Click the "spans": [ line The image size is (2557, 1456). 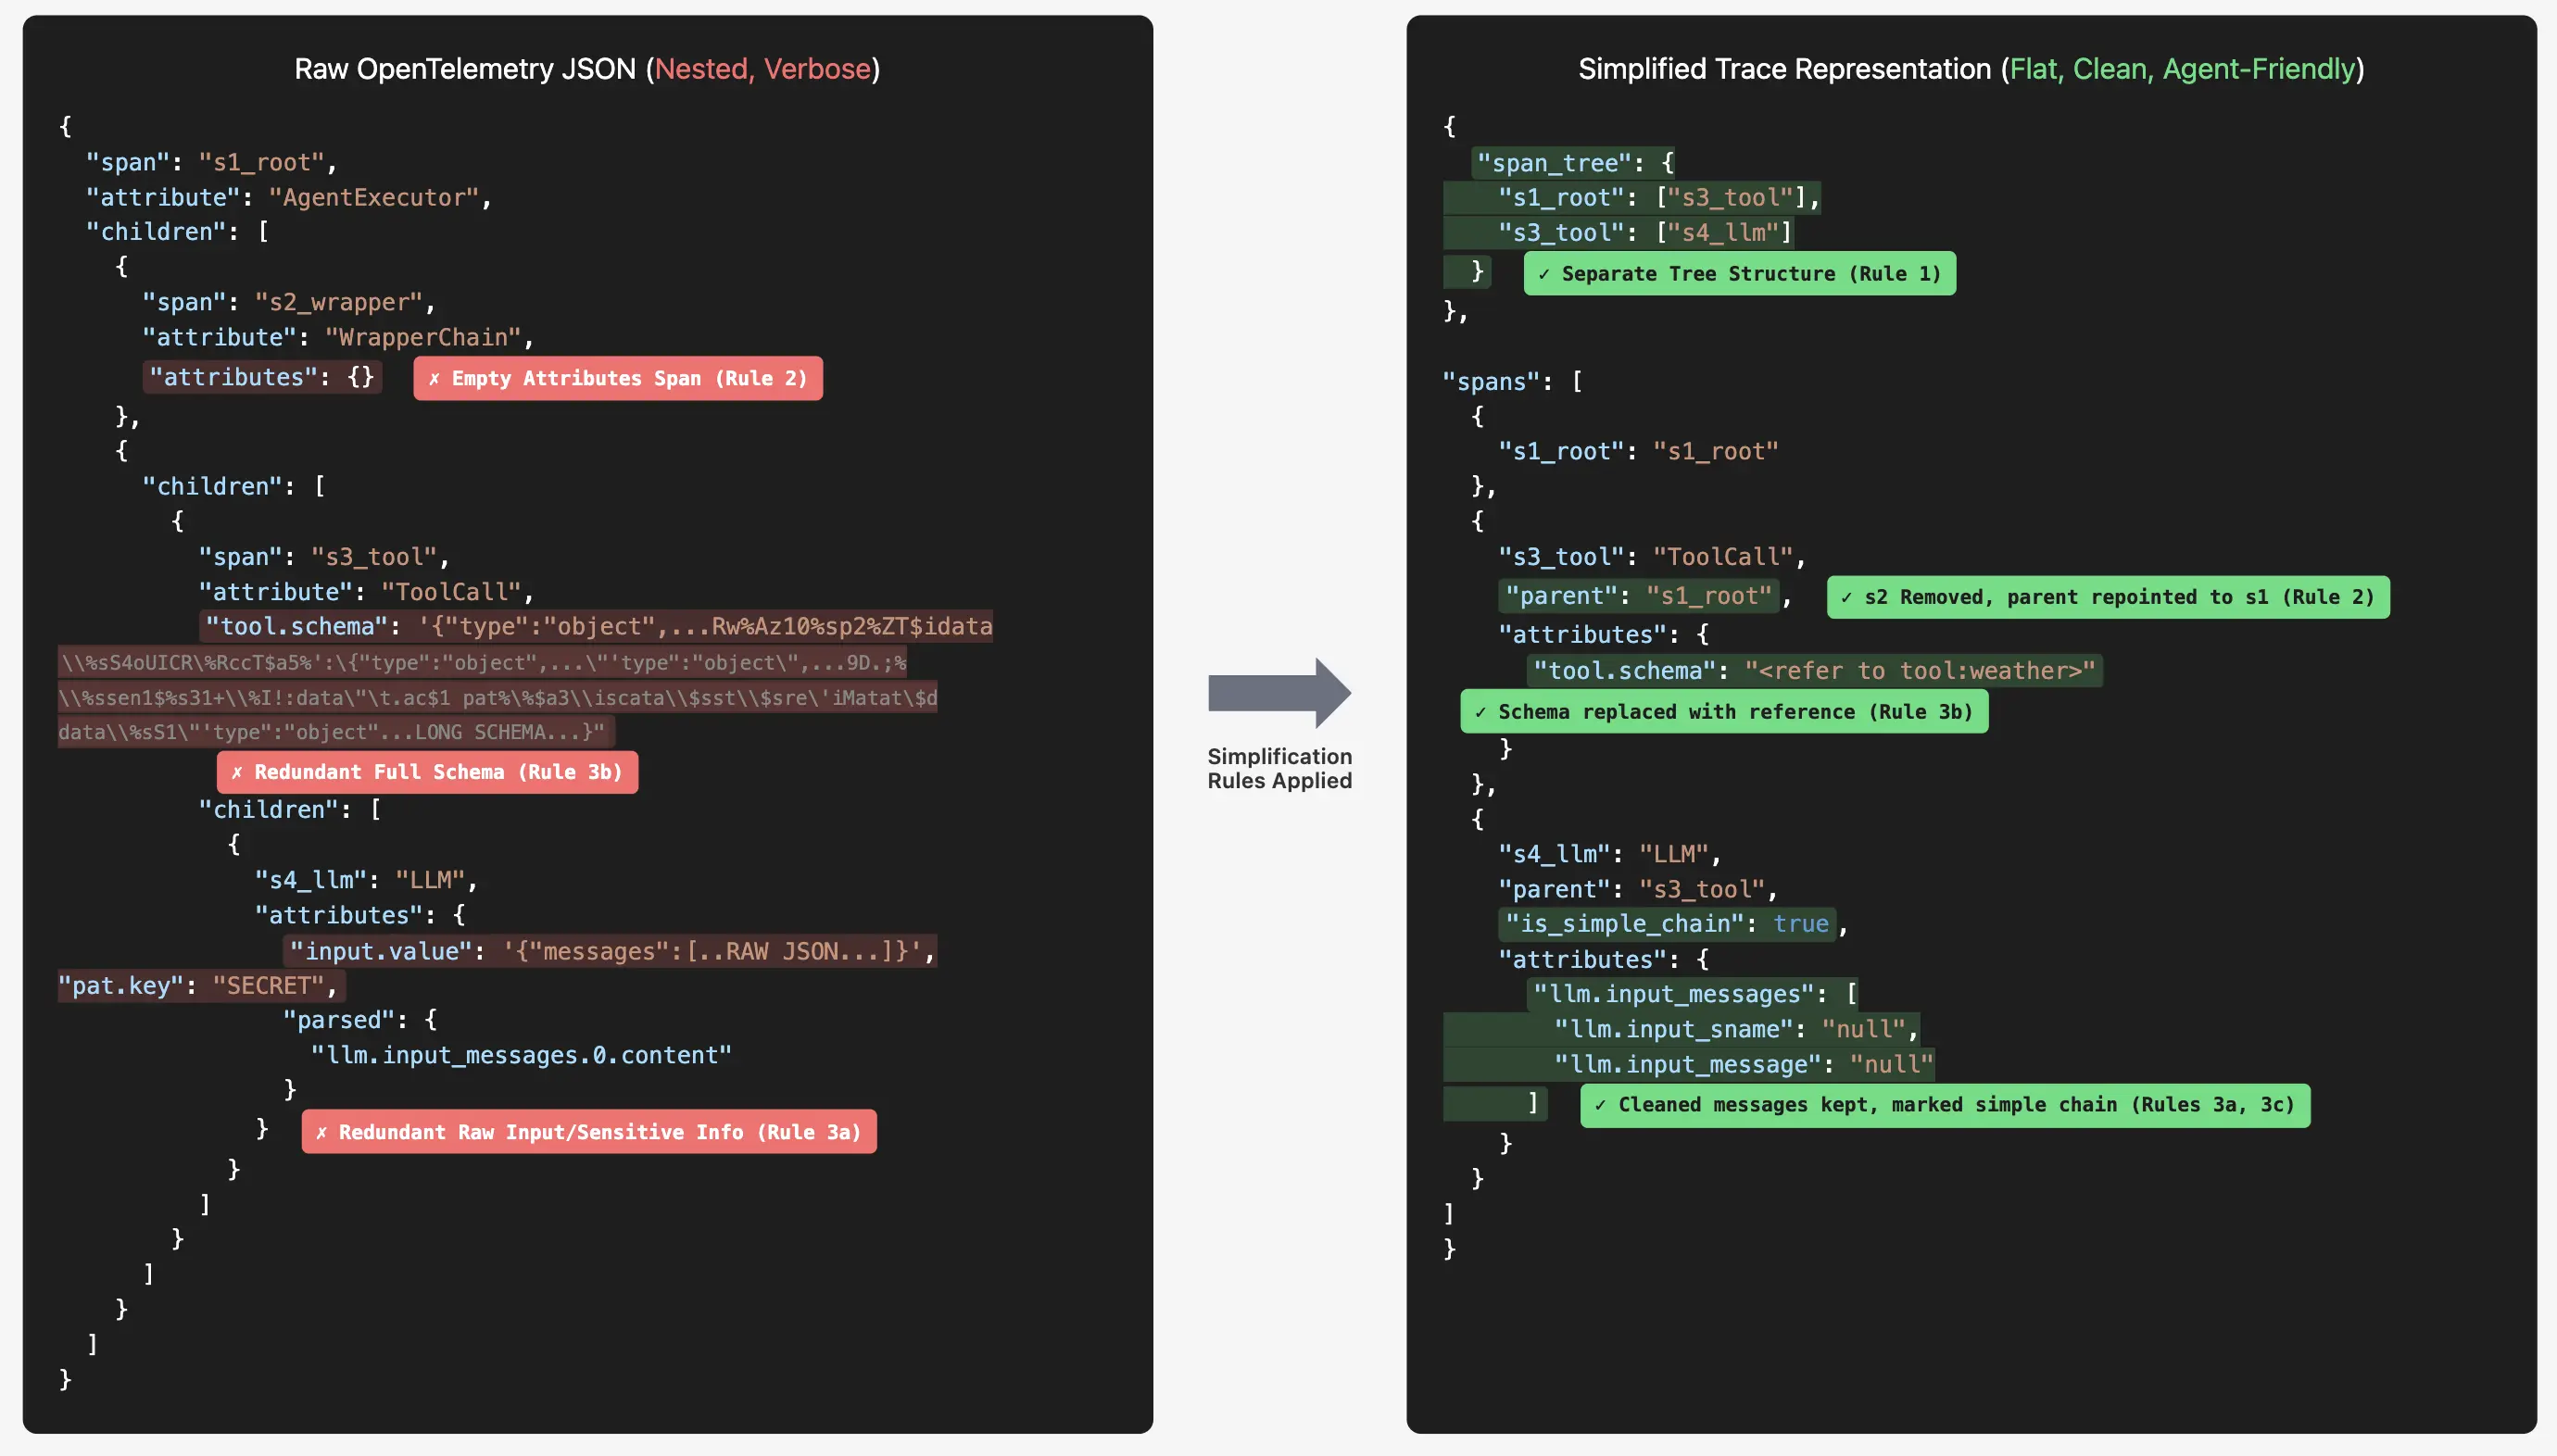[1512, 381]
